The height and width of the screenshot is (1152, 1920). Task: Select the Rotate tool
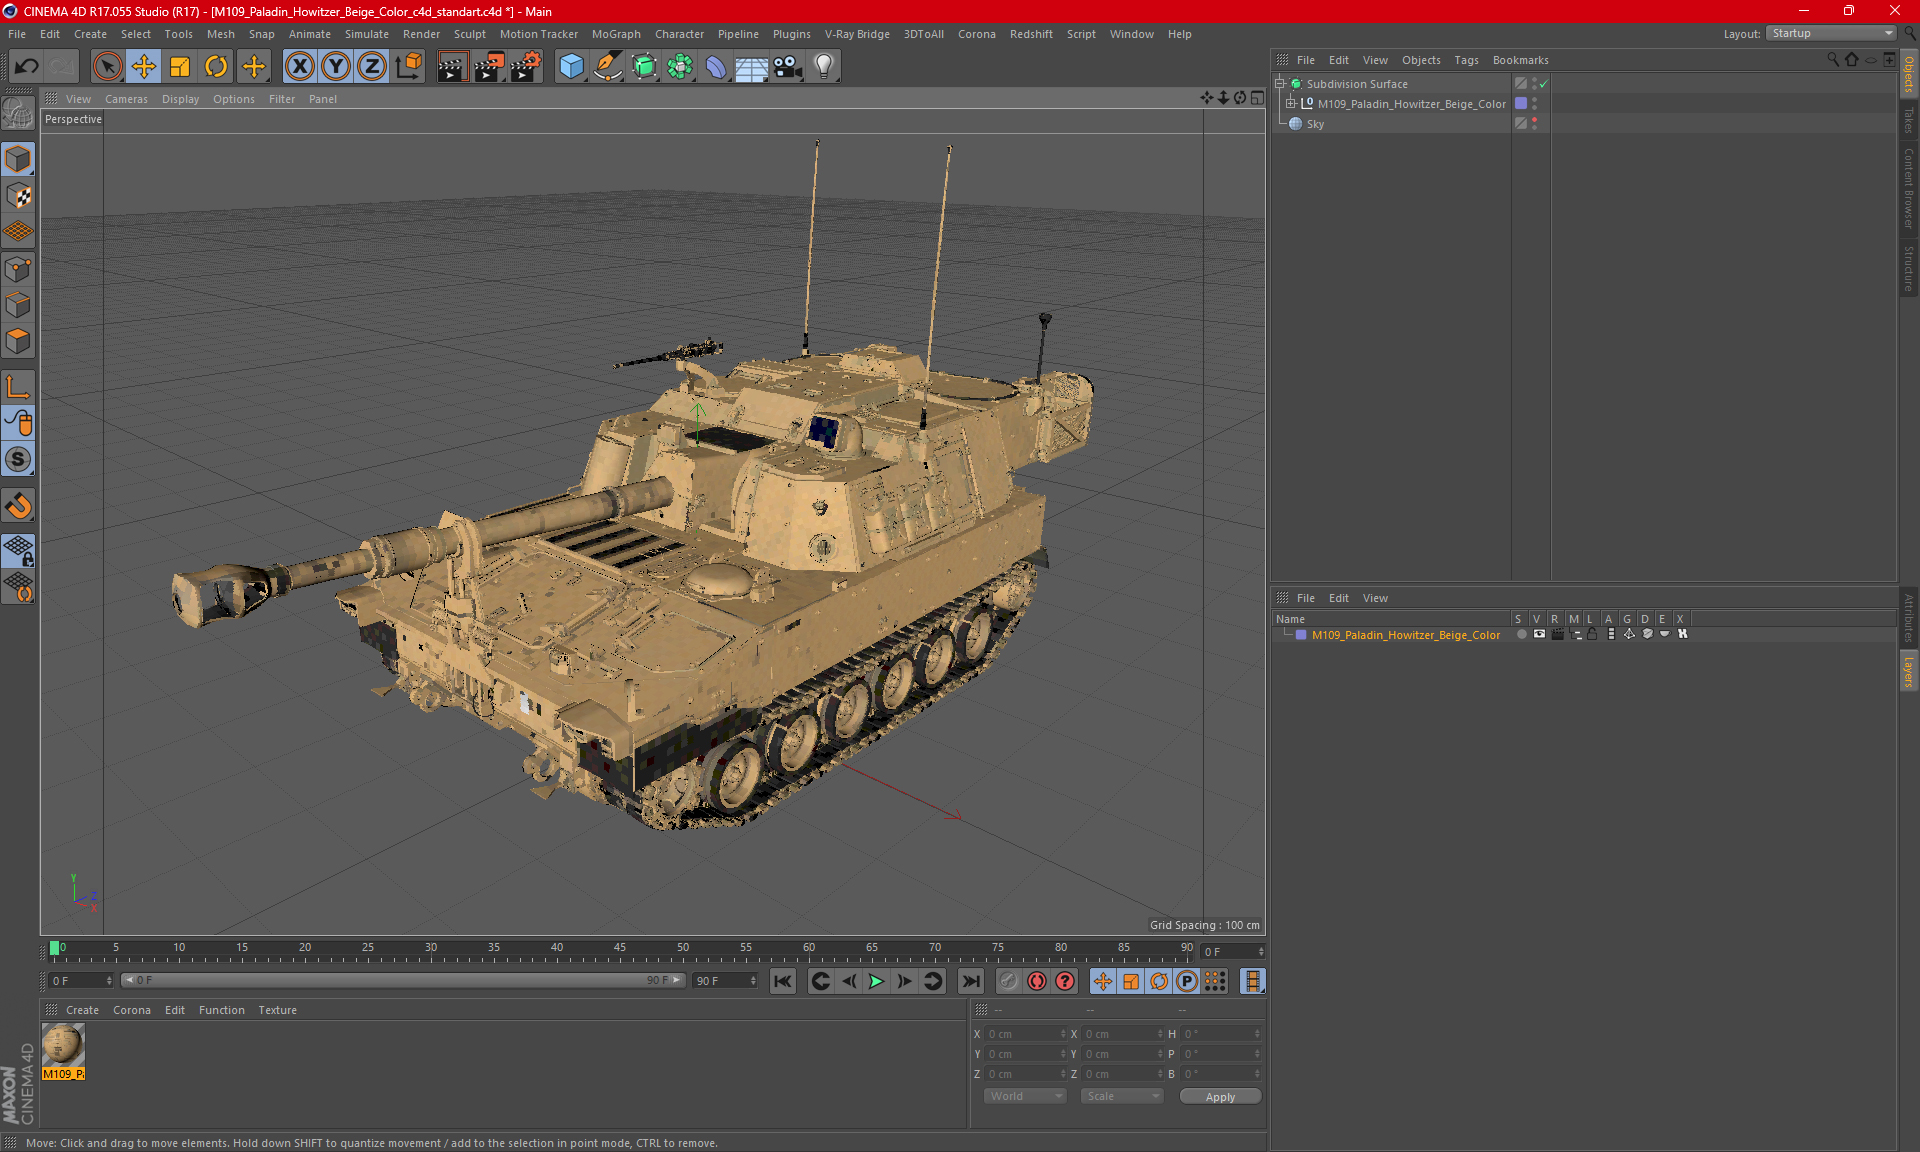[x=216, y=67]
